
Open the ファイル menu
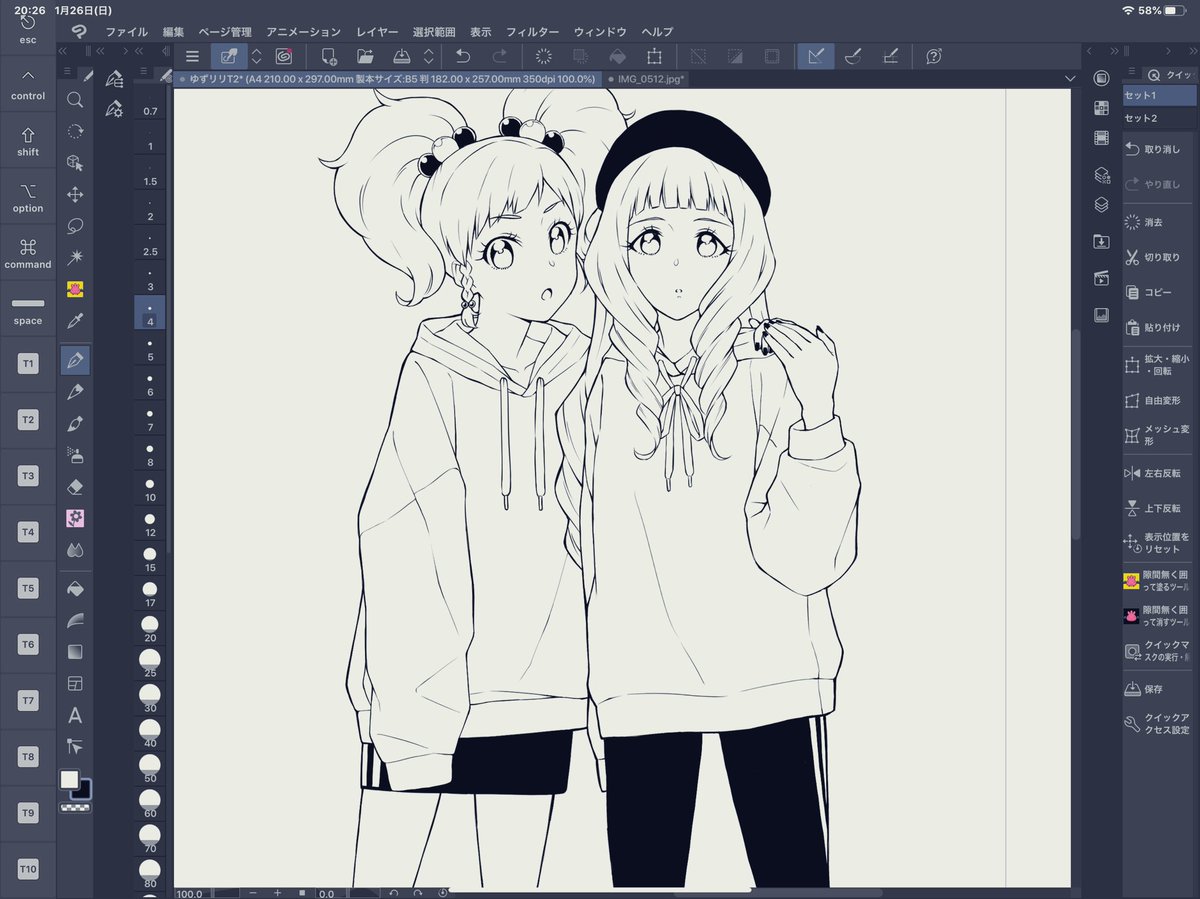pyautogui.click(x=126, y=32)
